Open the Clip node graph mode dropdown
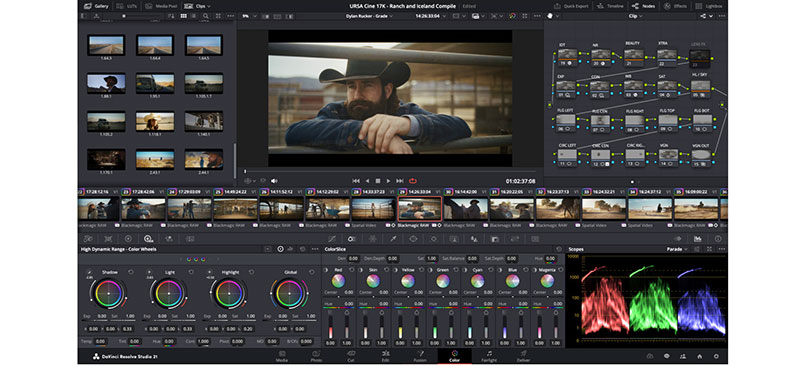 tap(635, 16)
